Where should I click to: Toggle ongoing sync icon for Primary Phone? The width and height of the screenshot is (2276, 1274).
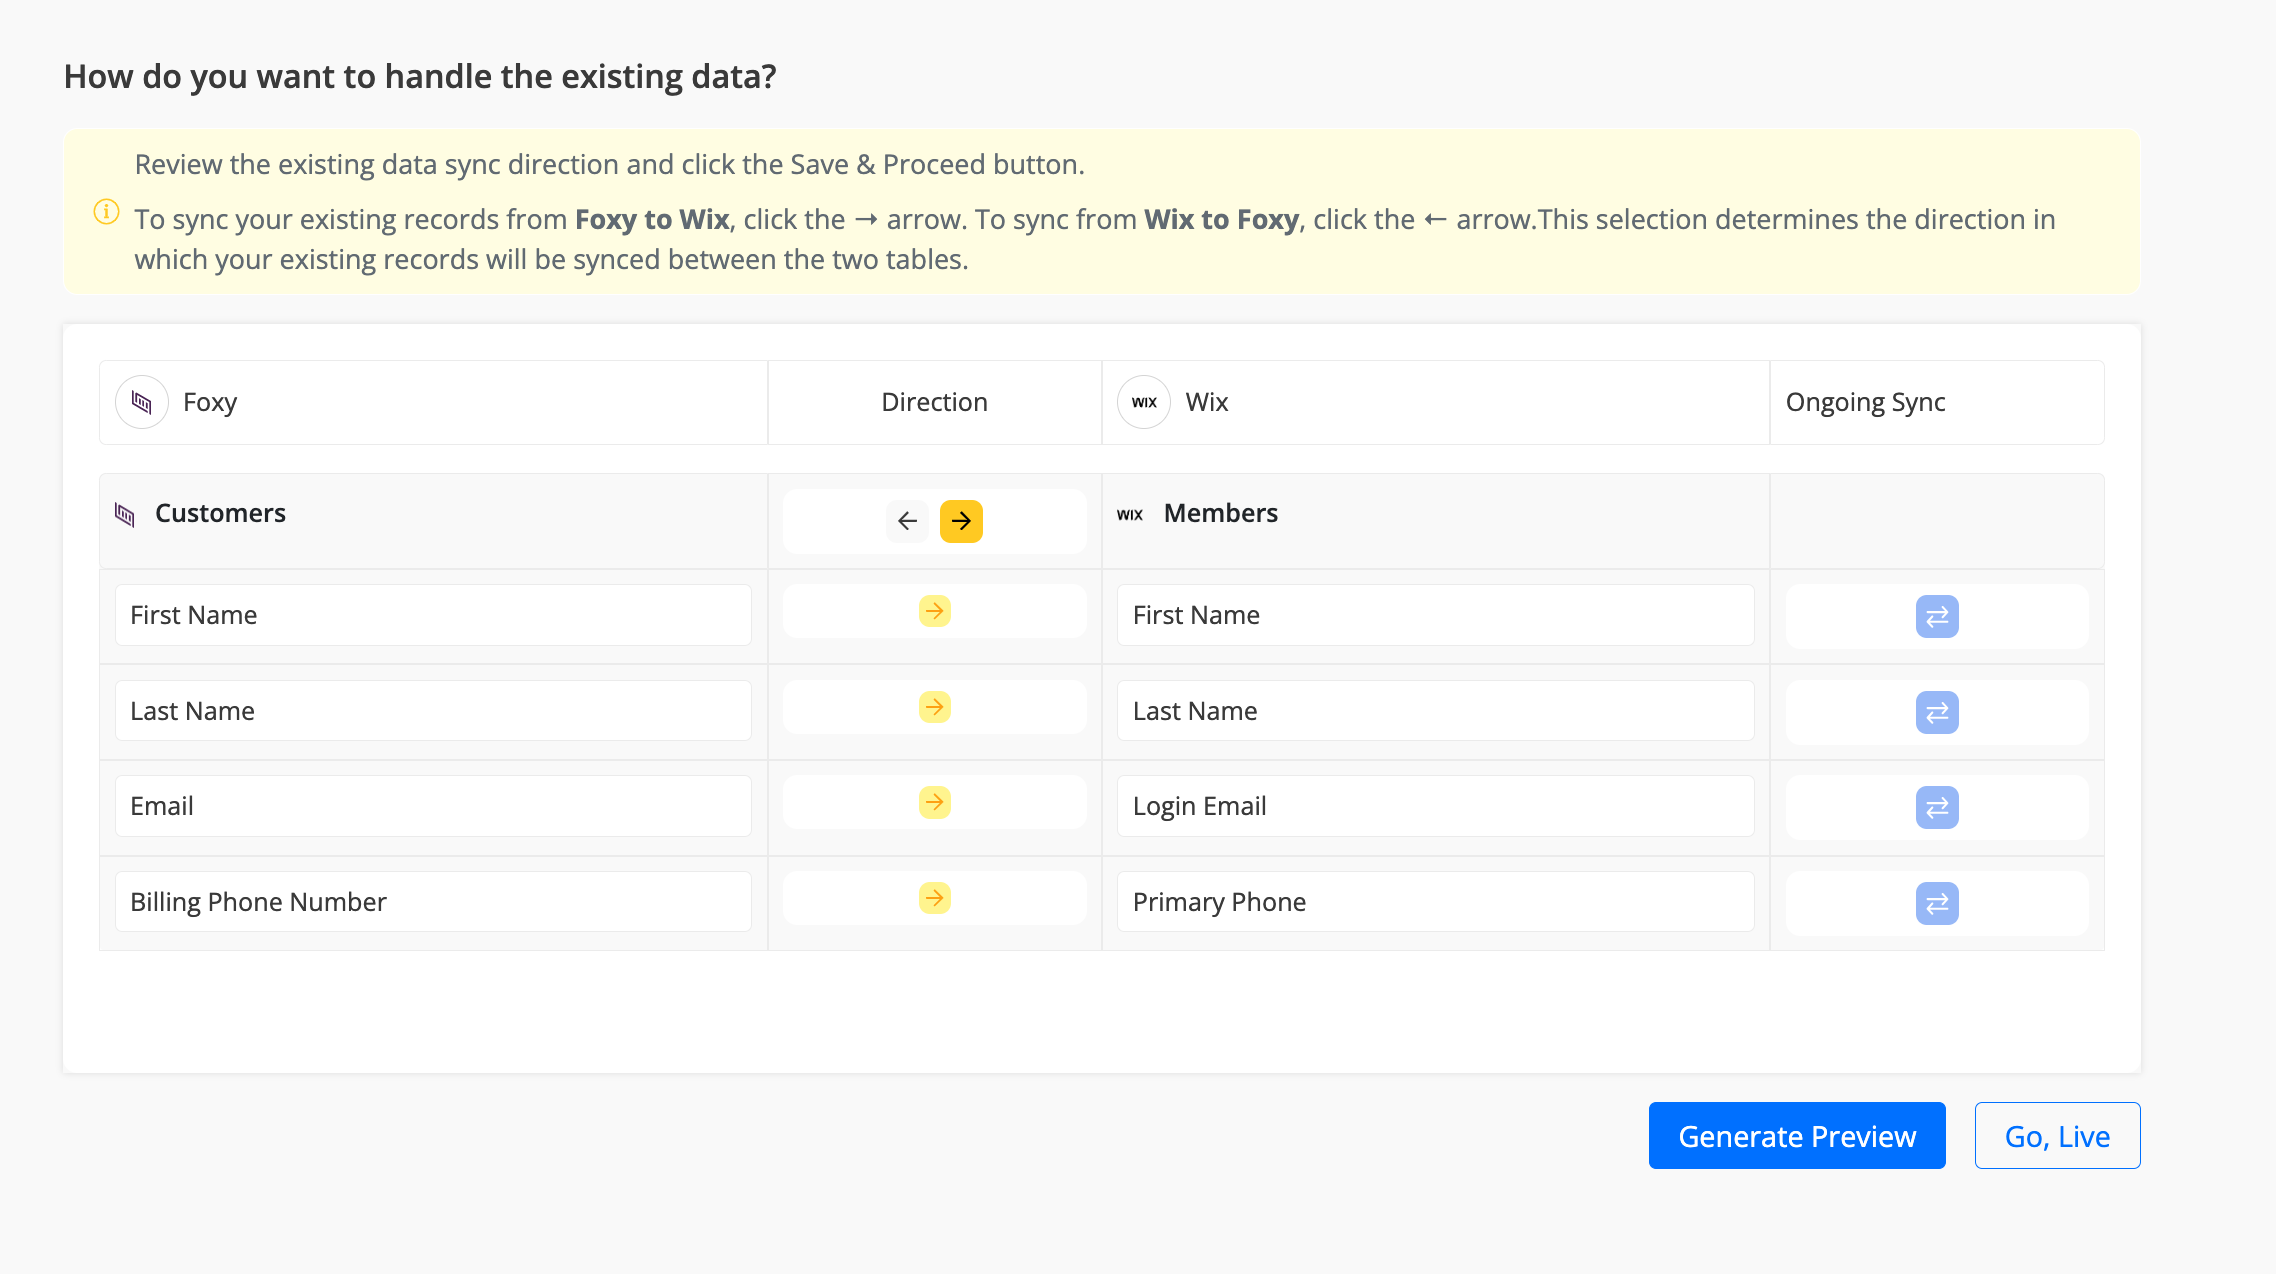(1937, 903)
